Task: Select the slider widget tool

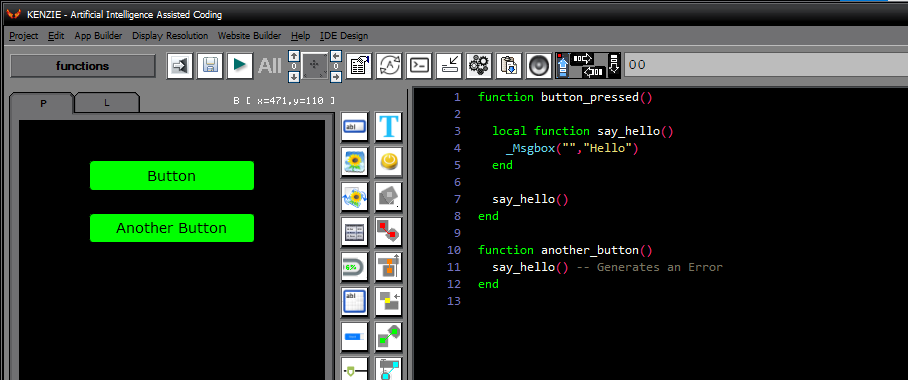Action: click(x=354, y=368)
